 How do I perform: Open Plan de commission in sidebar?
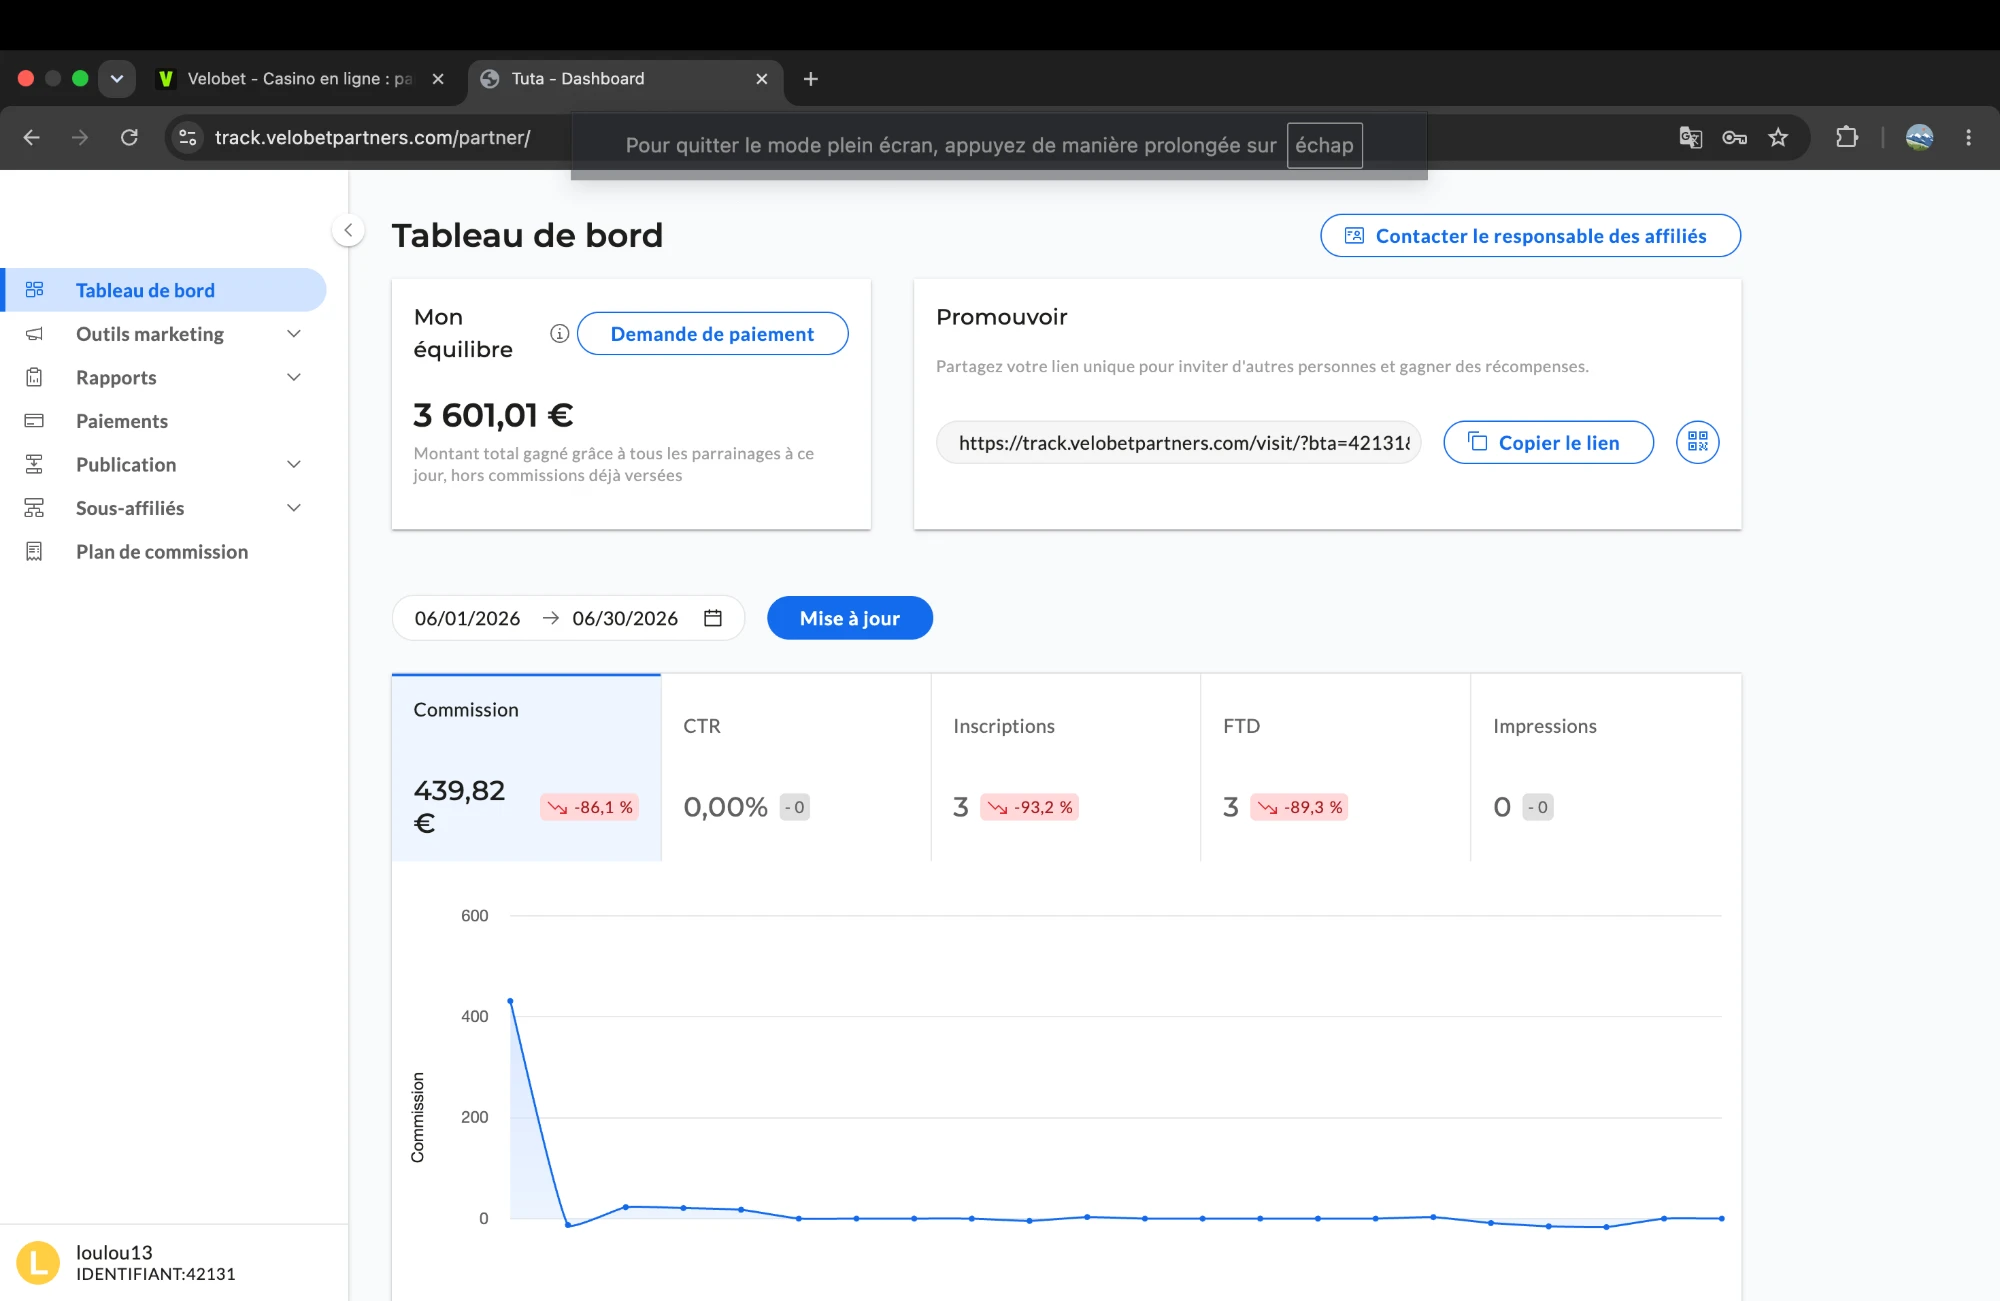coord(163,552)
